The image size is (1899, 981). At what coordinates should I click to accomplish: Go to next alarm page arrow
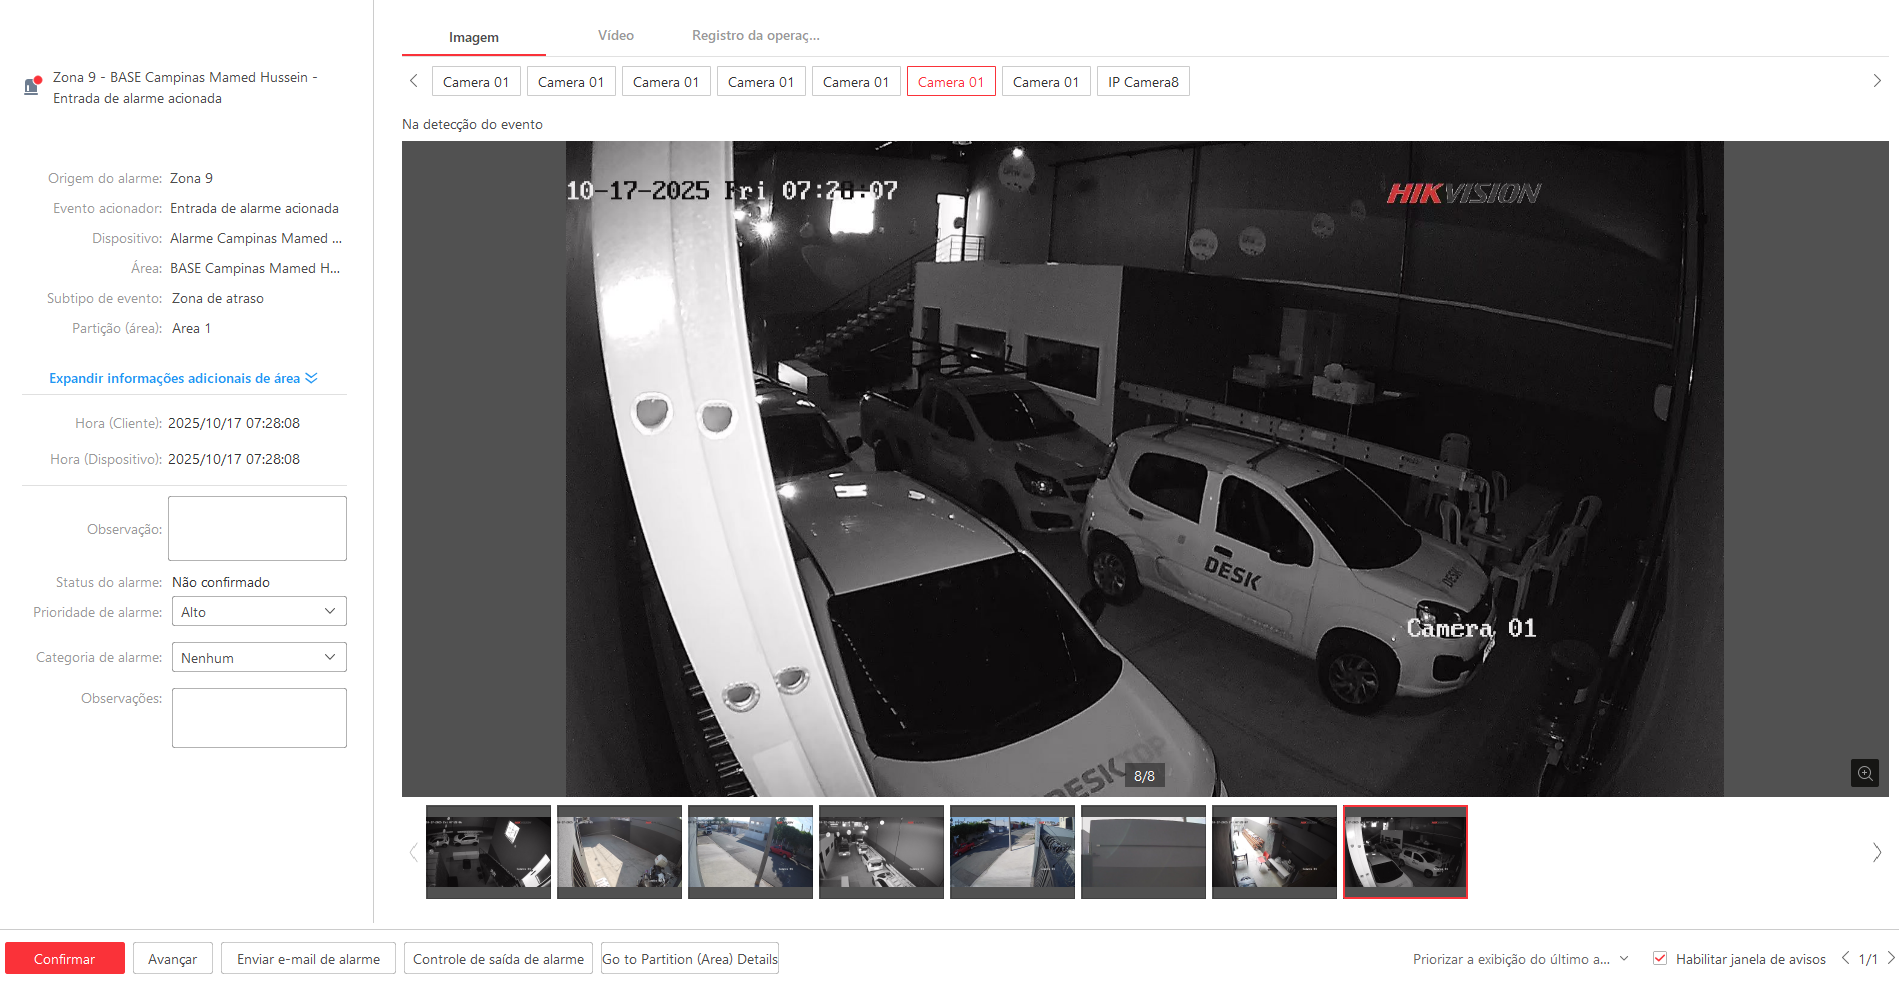(1890, 958)
